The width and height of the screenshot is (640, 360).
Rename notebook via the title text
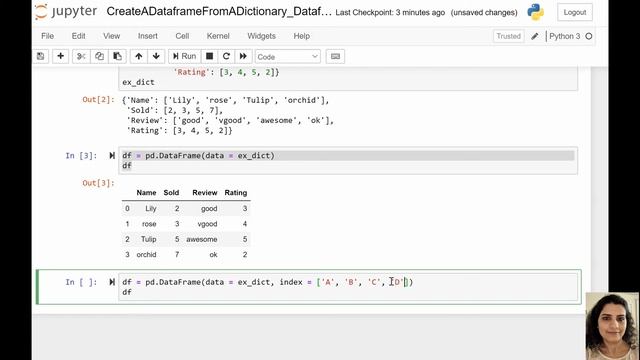pyautogui.click(x=219, y=11)
